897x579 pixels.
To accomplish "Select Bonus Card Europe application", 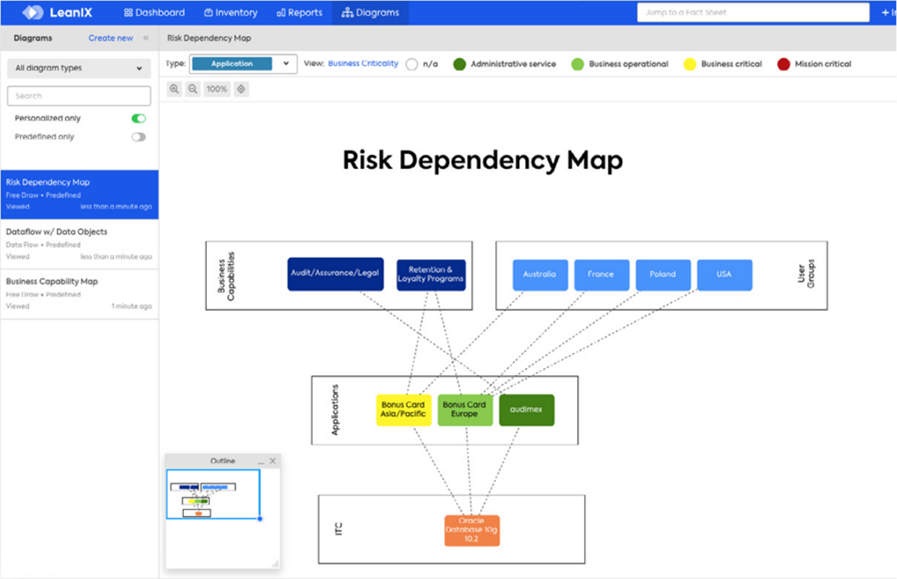I will tap(465, 410).
